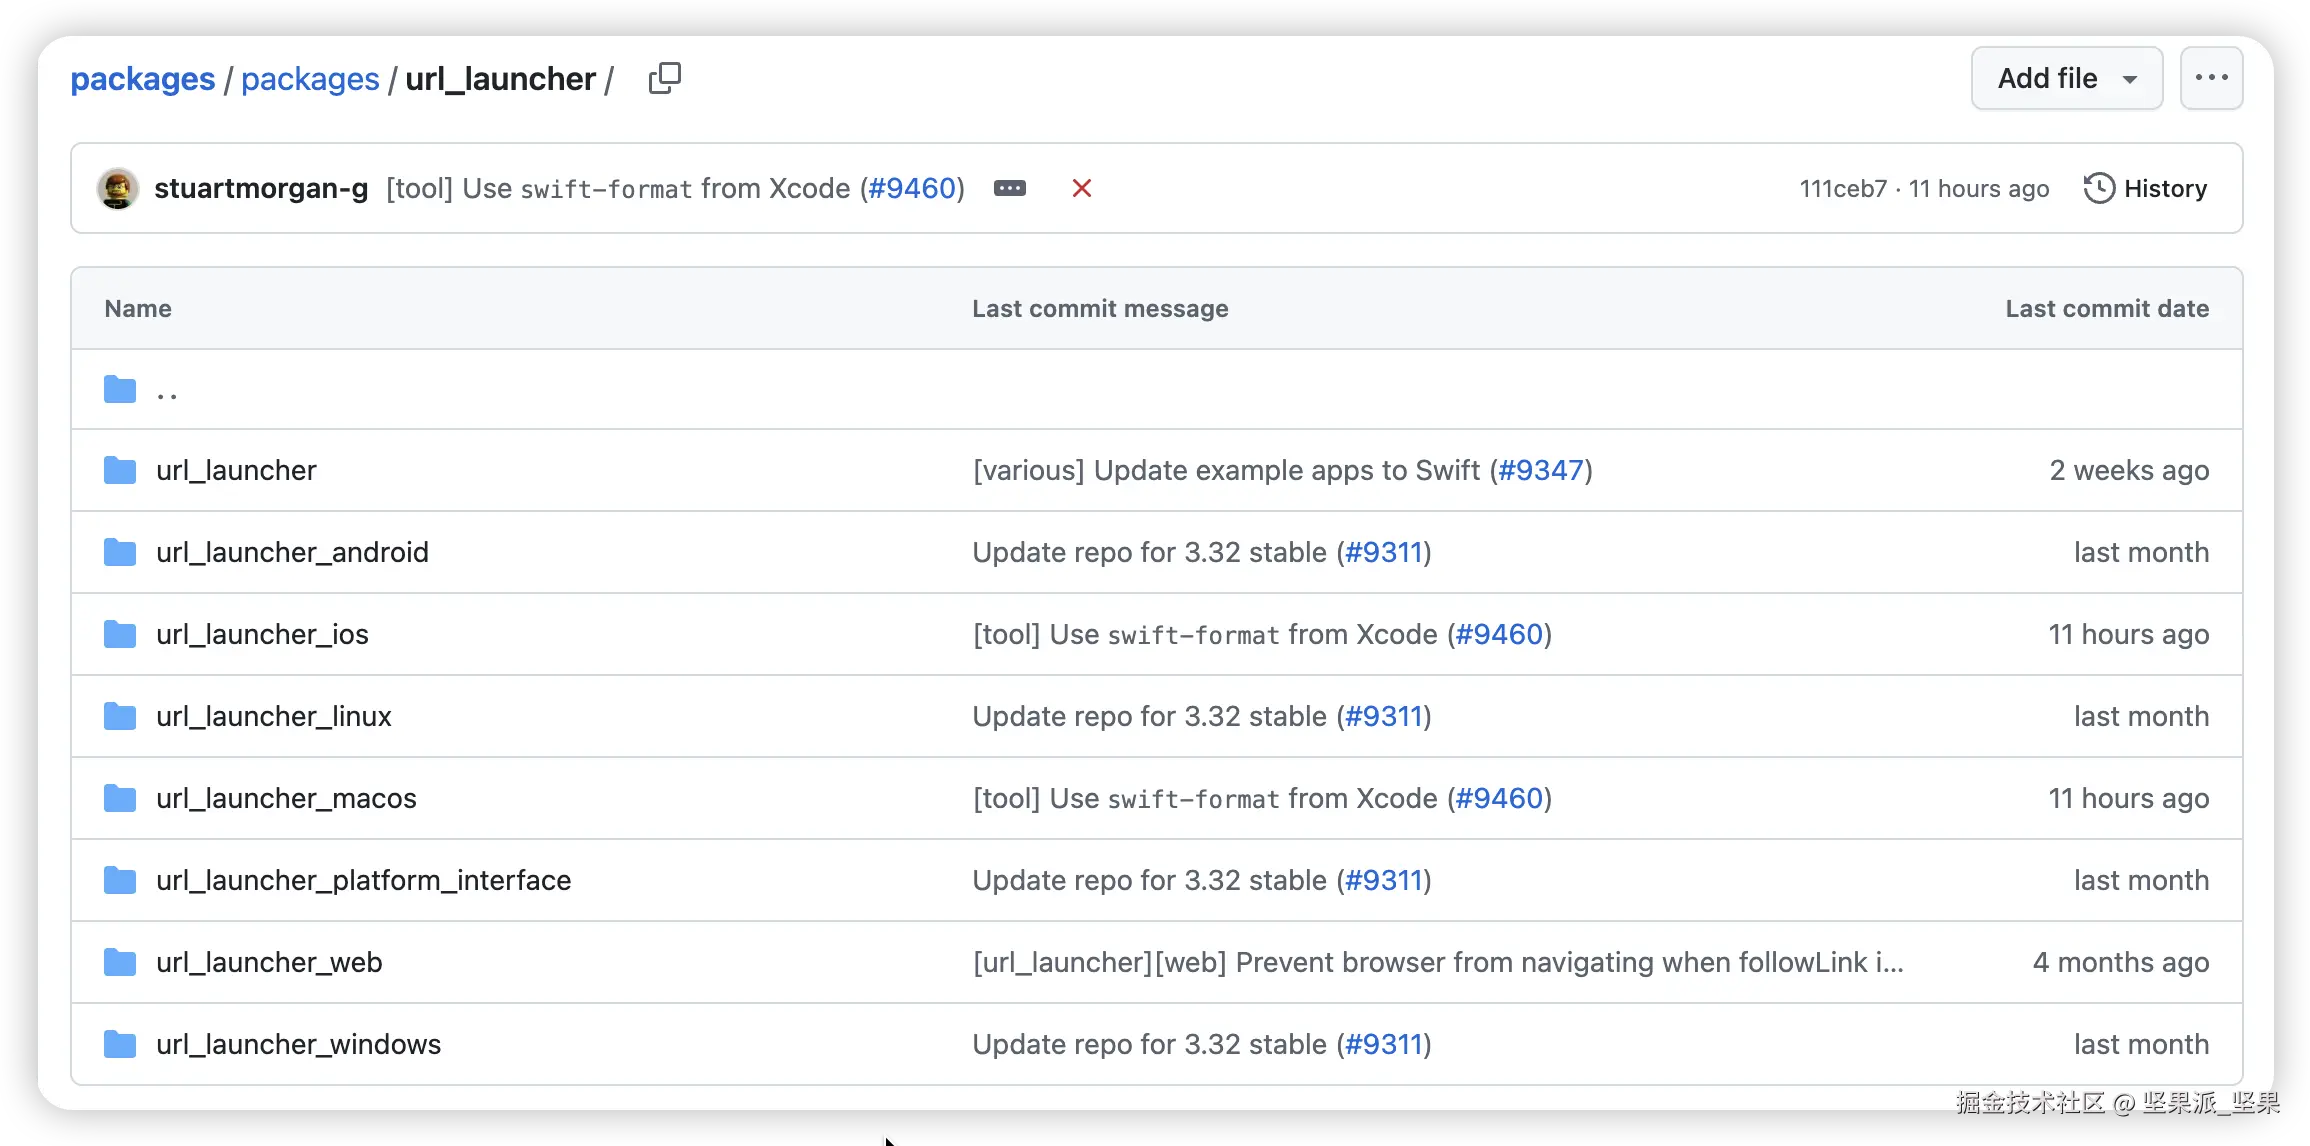This screenshot has height=1146, width=2310.
Task: Expand commit message ellipsis icon
Action: click(x=1009, y=188)
